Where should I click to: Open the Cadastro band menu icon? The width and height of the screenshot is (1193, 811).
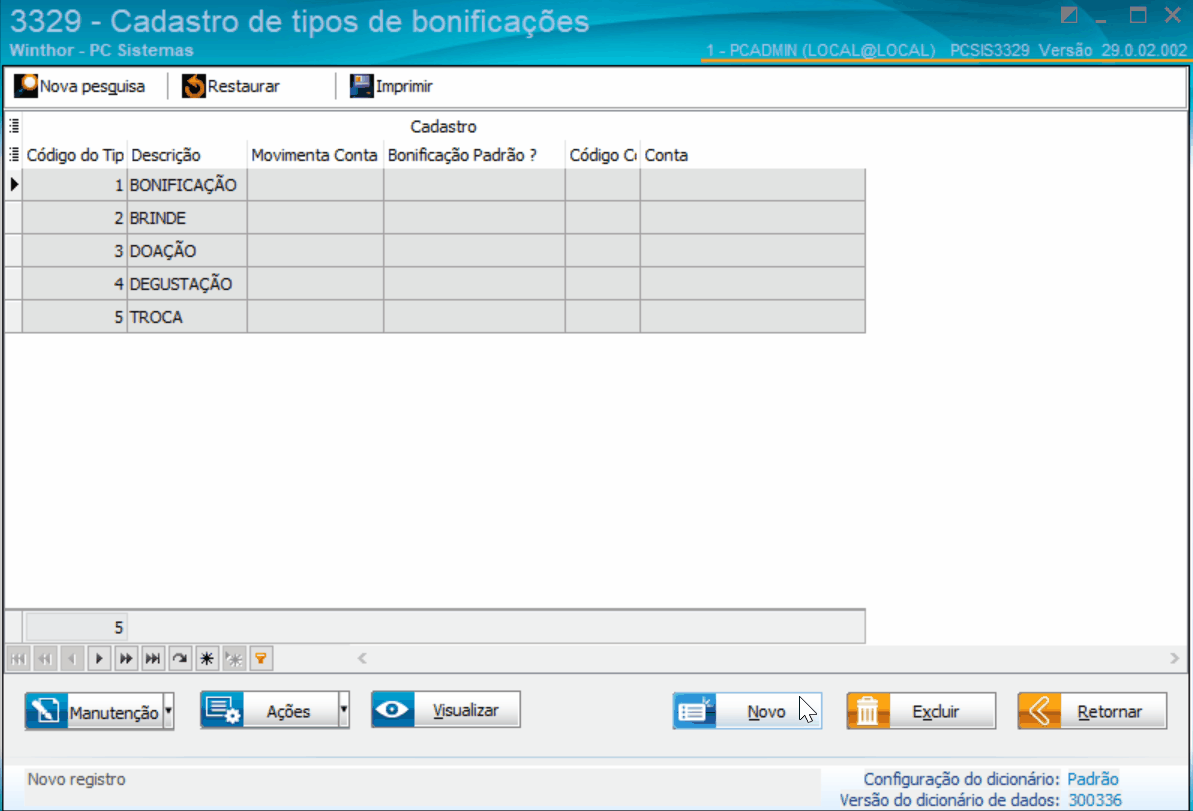click(x=14, y=126)
